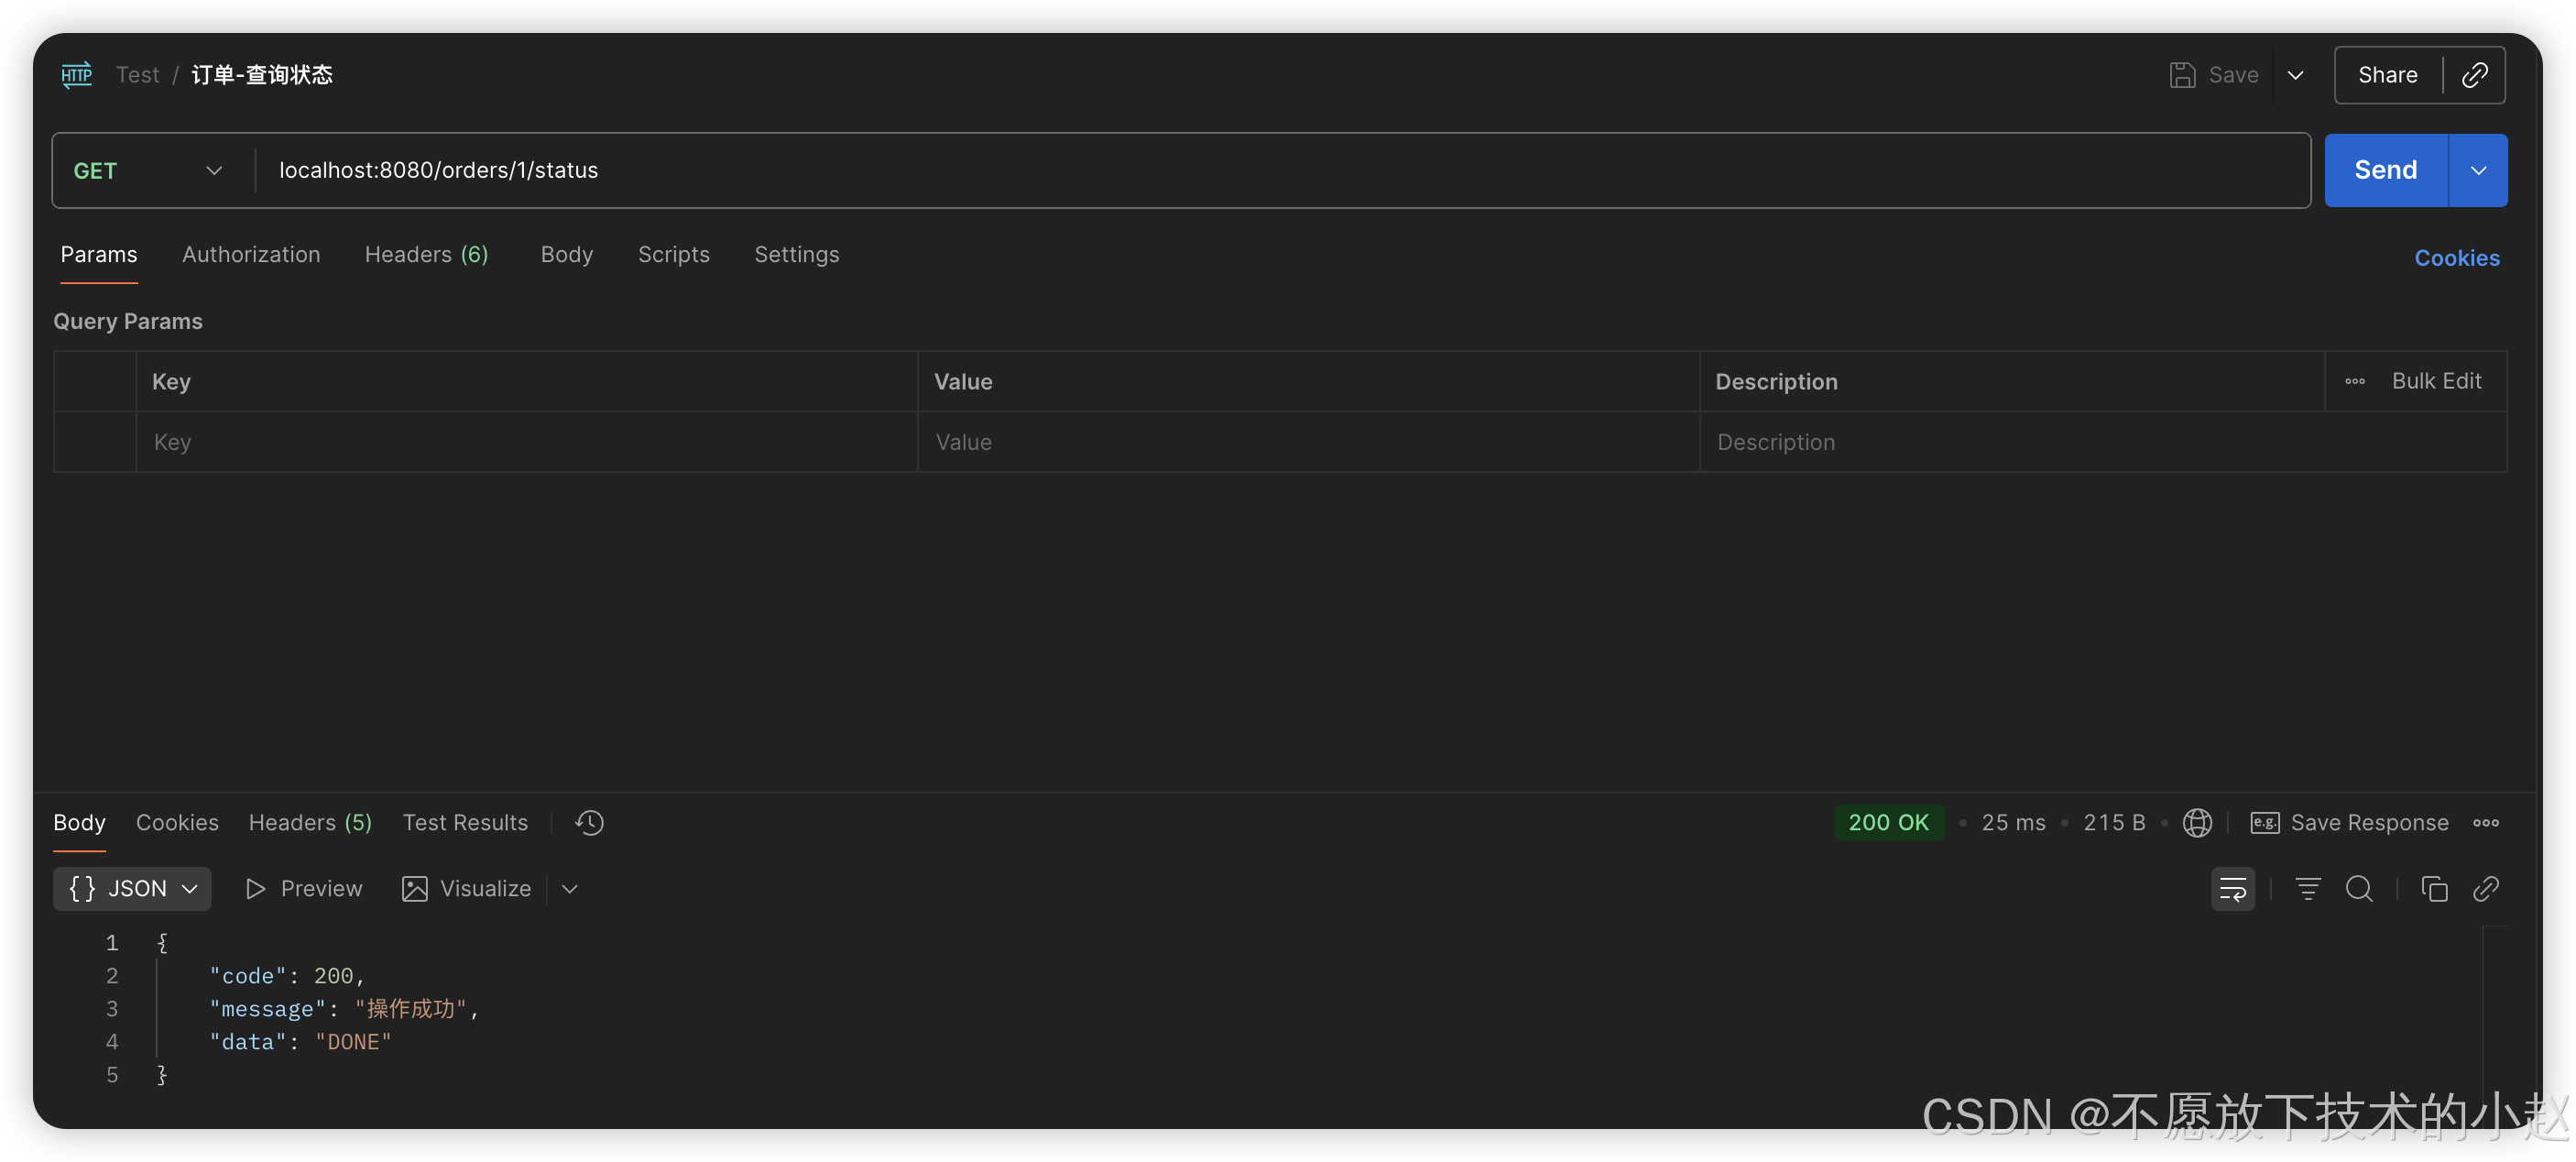Click the copy link icon beside Share
2576x1162 pixels.
[2474, 75]
